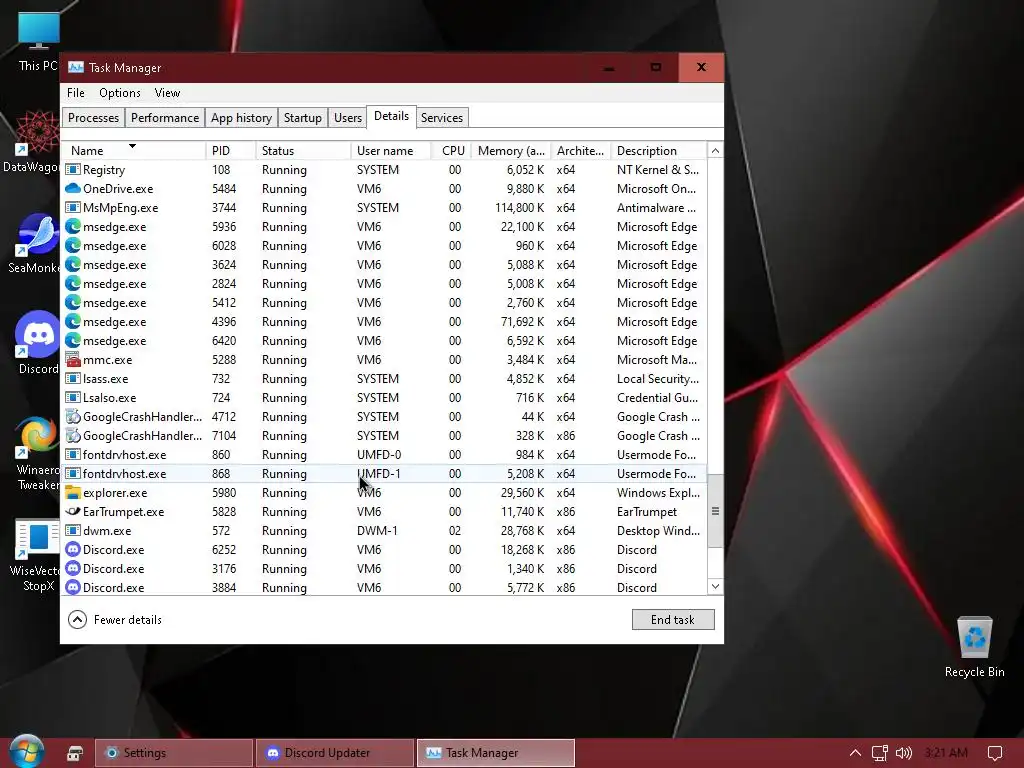The image size is (1024, 768).
Task: Click scrollbar up arrow in process list
Action: click(715, 151)
